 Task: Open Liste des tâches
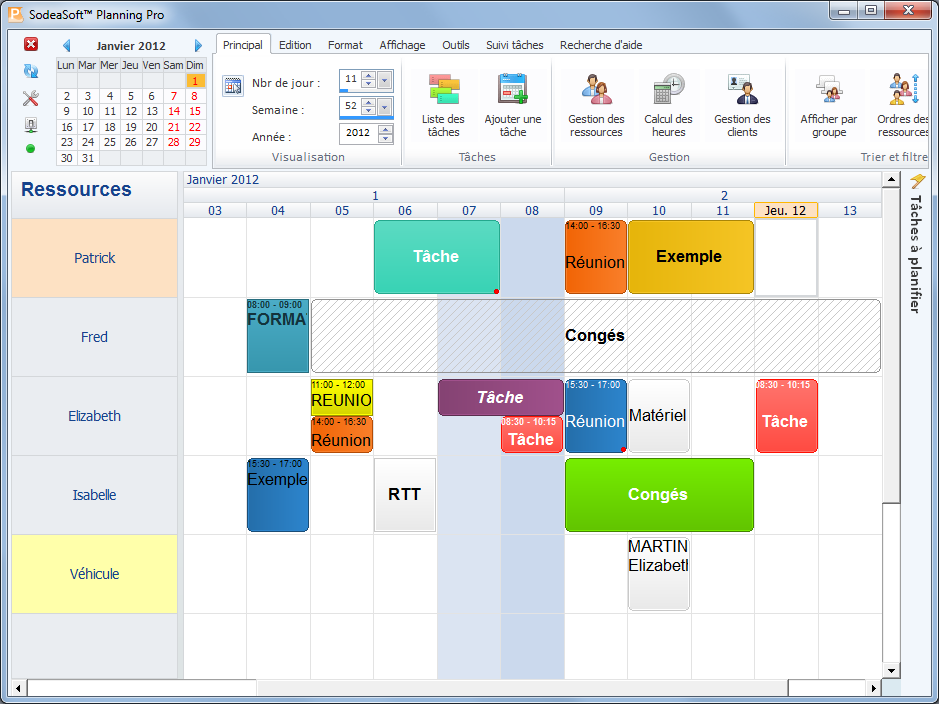coord(443,106)
